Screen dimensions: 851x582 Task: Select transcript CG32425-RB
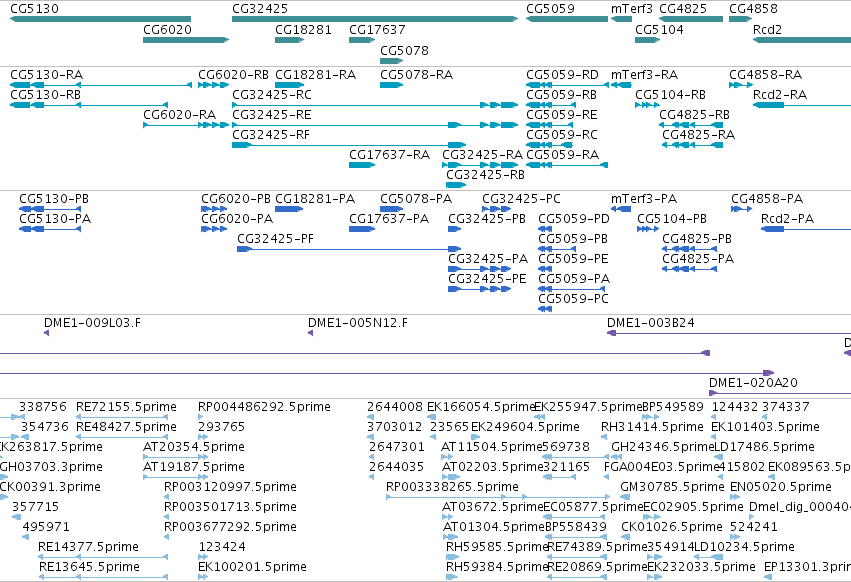(456, 185)
